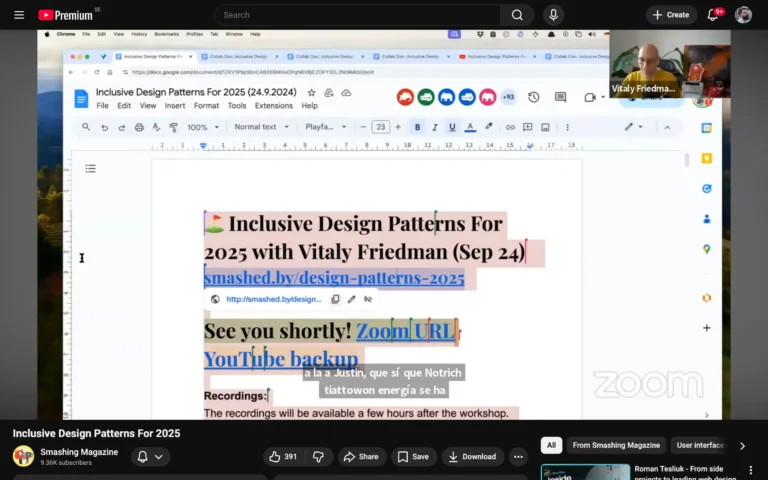Toggle underline formatting
Viewport: 768px width, 480px height.
pyautogui.click(x=452, y=127)
